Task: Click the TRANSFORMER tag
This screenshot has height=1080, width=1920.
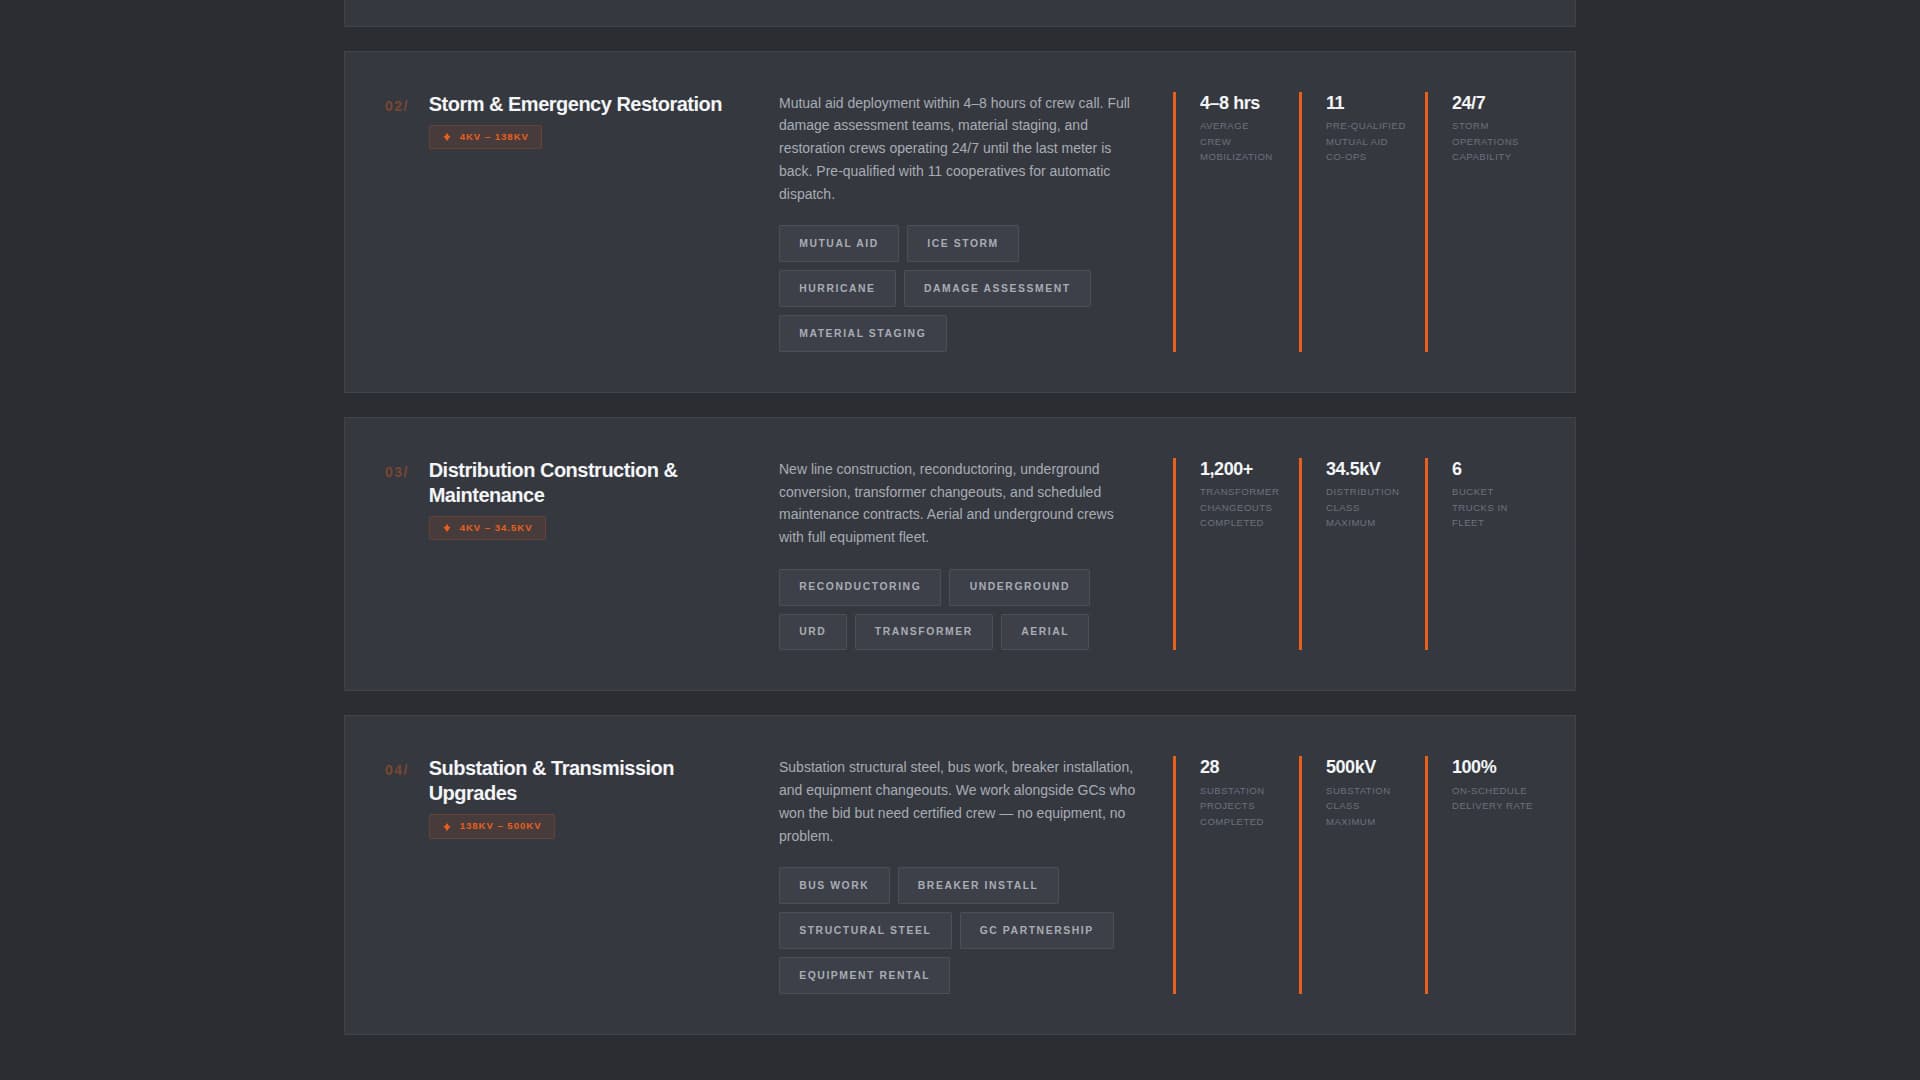Action: [923, 631]
